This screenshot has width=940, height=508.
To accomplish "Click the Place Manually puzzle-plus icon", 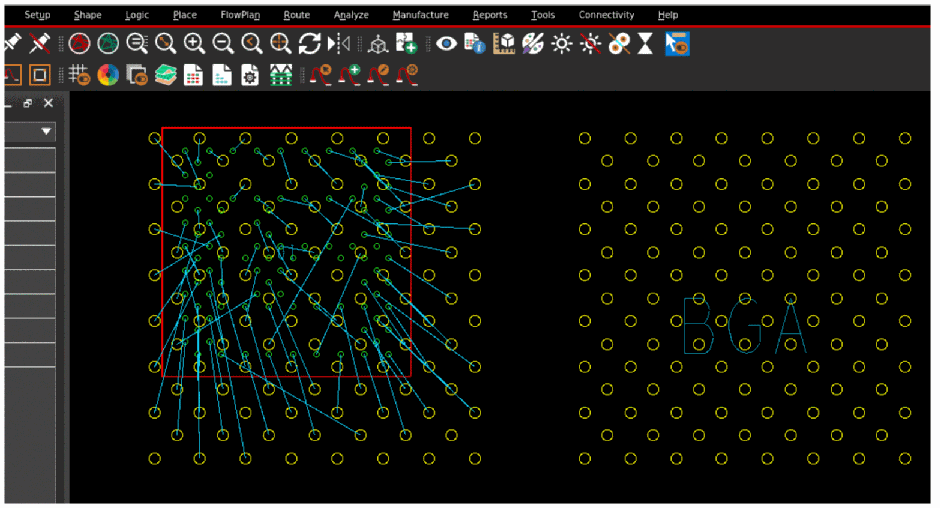I will click(406, 43).
